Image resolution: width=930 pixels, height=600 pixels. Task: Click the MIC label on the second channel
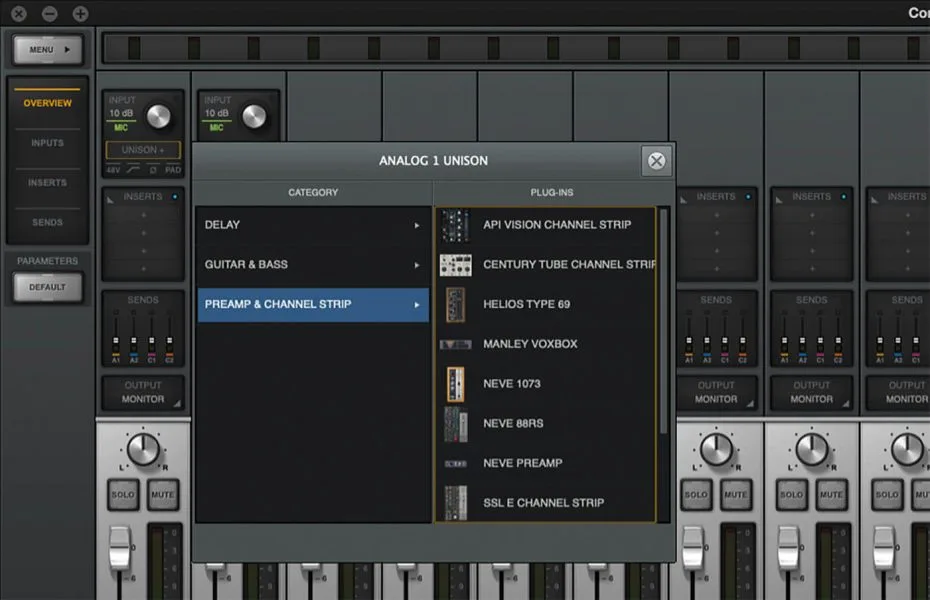pyautogui.click(x=216, y=127)
